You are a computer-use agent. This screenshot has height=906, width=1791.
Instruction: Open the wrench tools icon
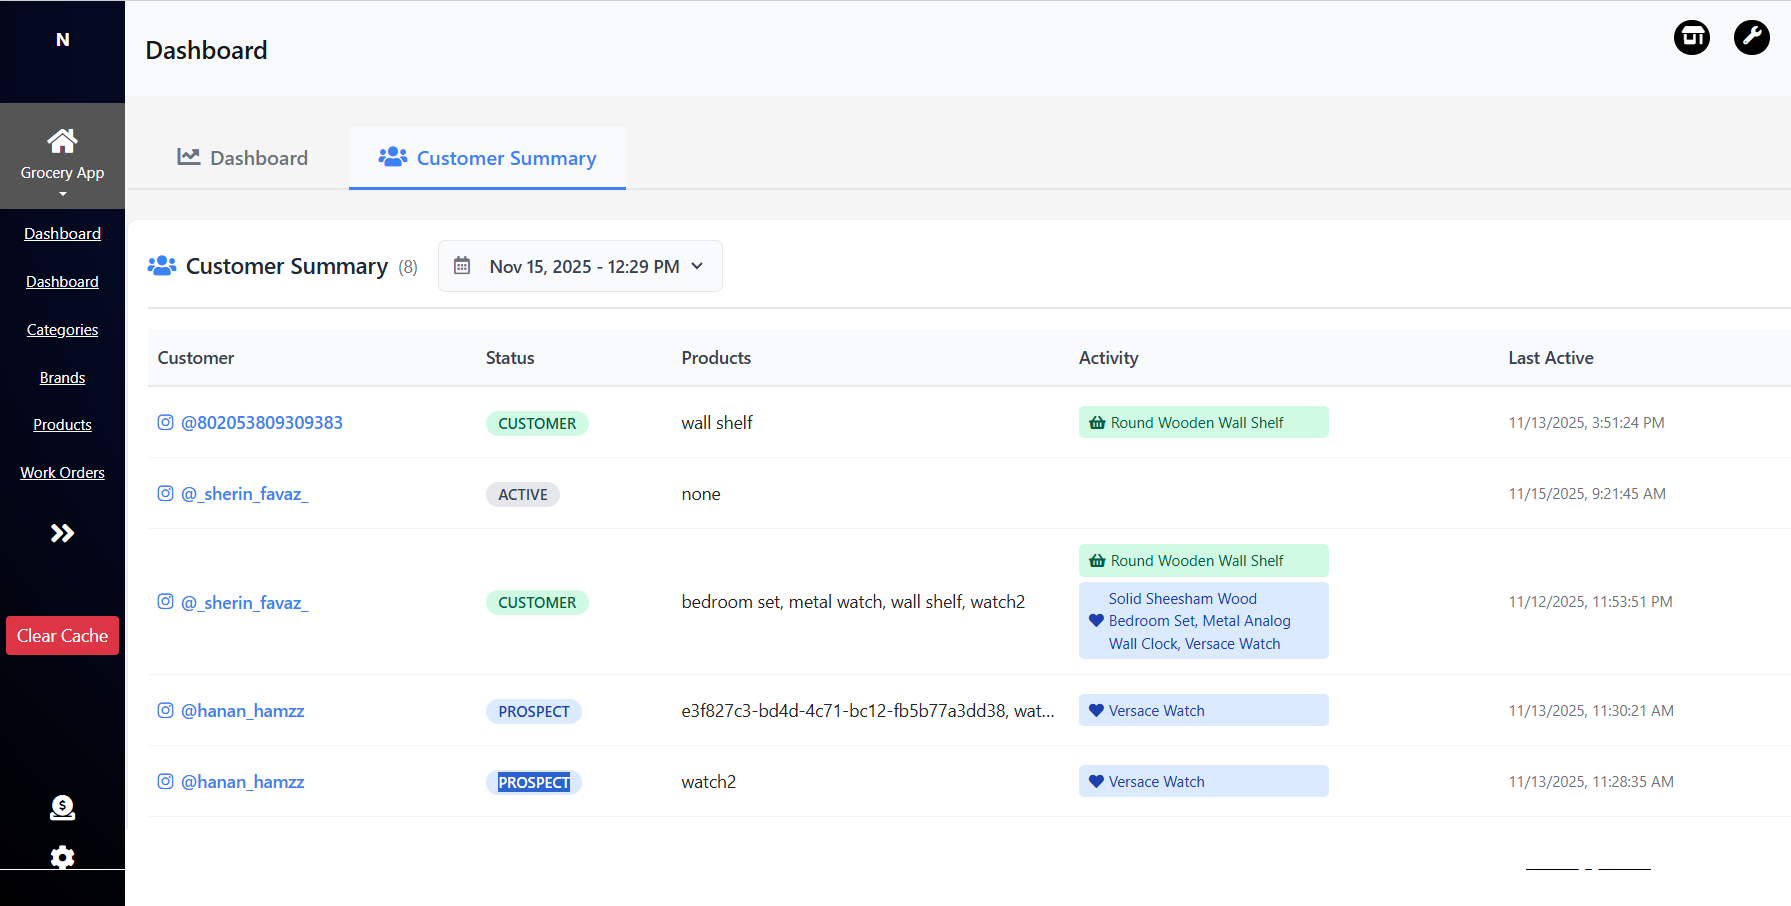1751,38
